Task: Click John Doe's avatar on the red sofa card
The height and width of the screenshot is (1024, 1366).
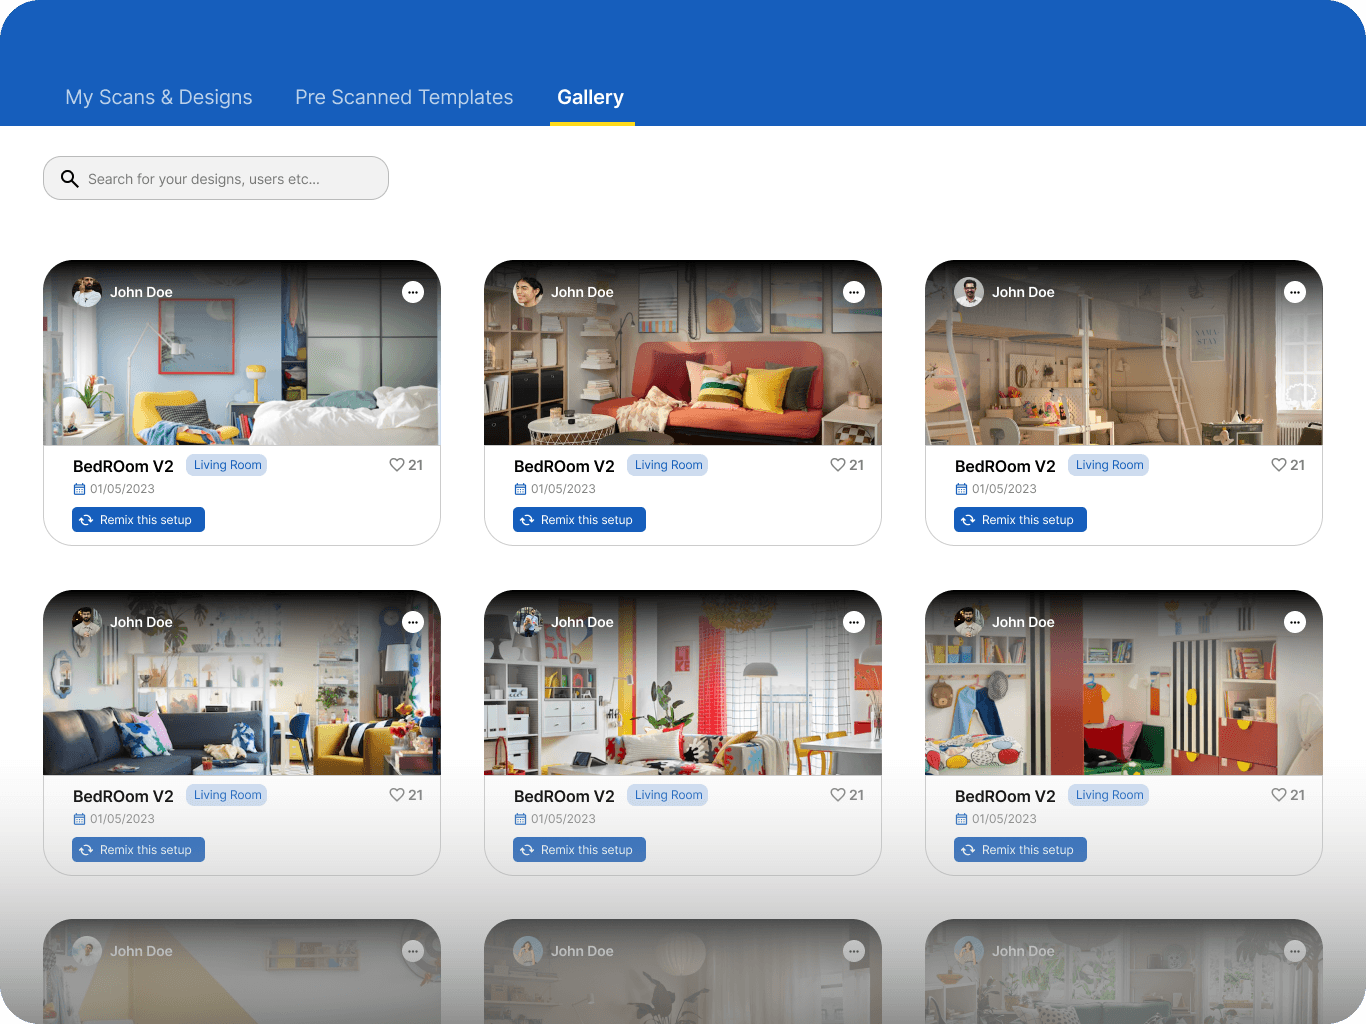Action: pos(528,292)
